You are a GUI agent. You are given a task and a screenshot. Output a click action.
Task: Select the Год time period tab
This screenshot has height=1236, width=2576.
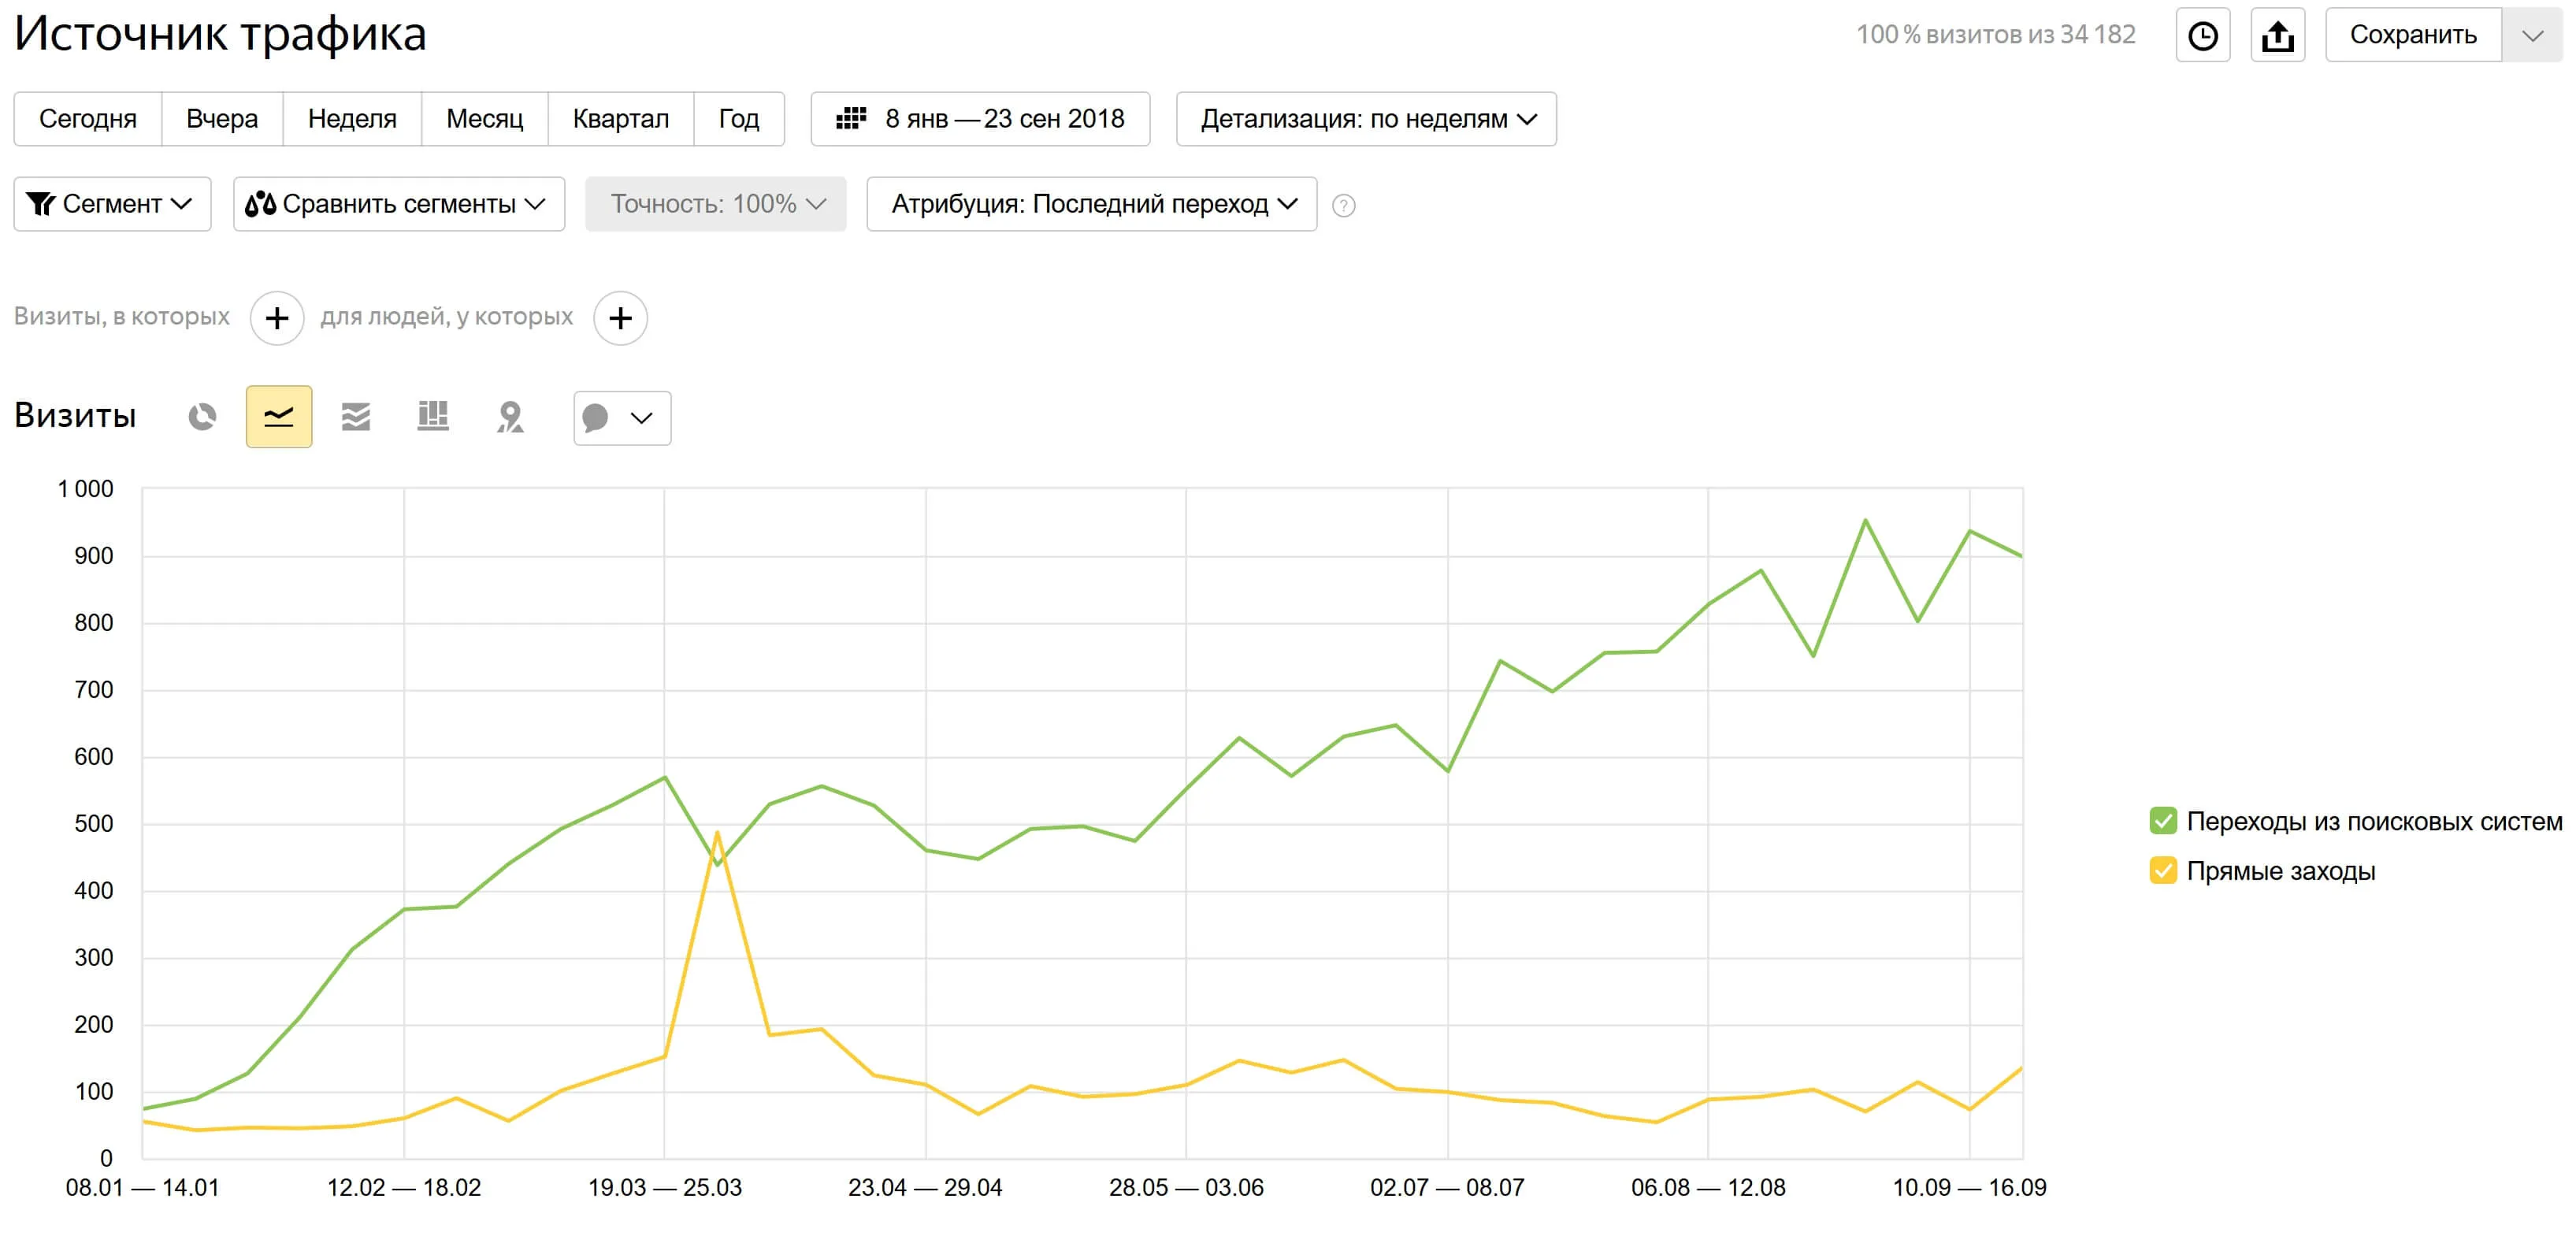pos(739,118)
